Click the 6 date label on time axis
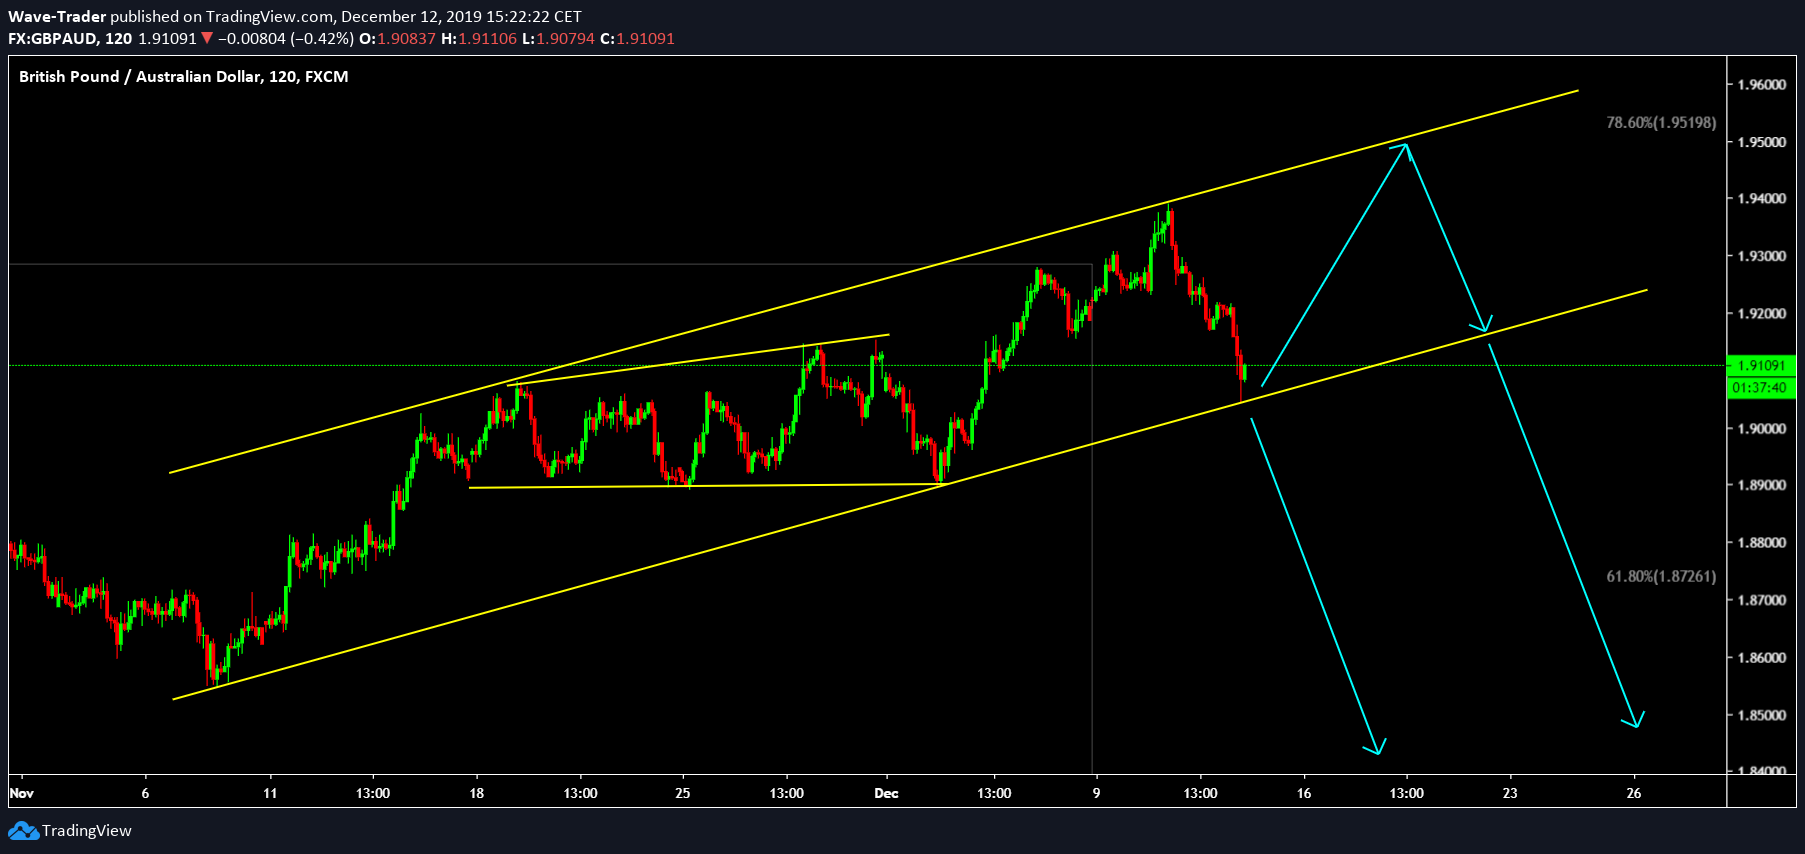This screenshot has width=1805, height=854. click(145, 793)
